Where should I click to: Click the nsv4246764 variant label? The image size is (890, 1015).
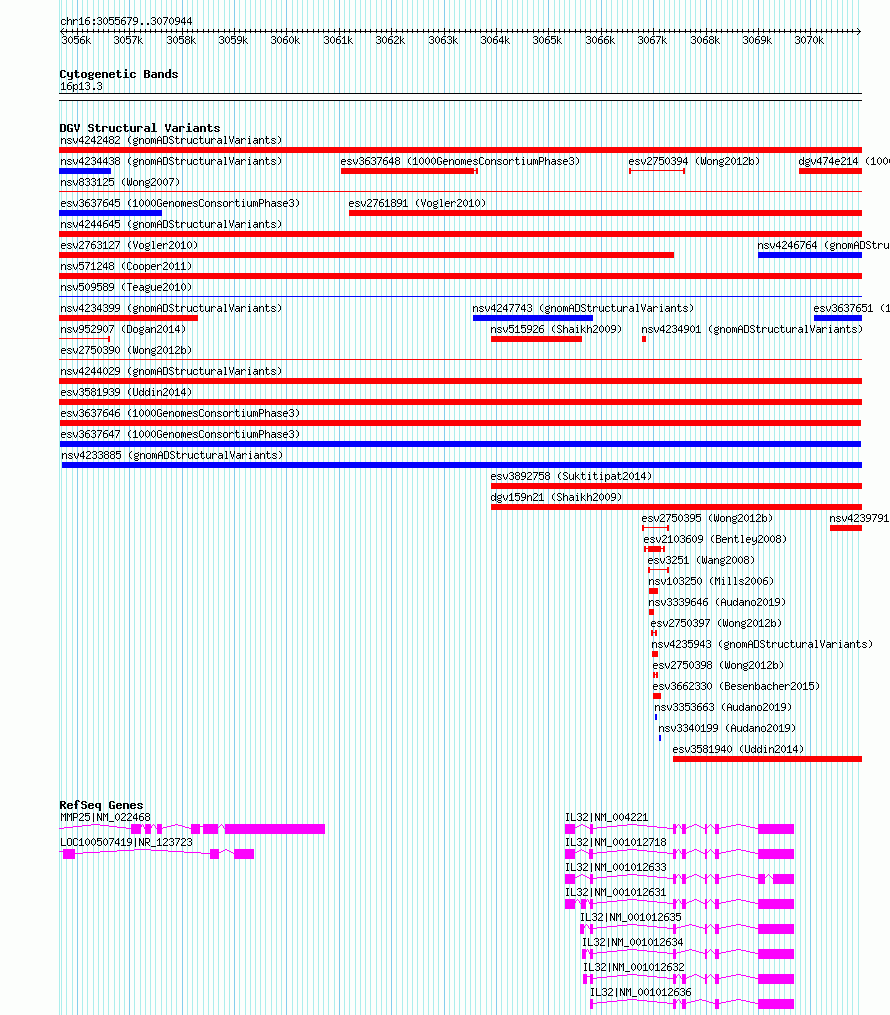coord(823,245)
